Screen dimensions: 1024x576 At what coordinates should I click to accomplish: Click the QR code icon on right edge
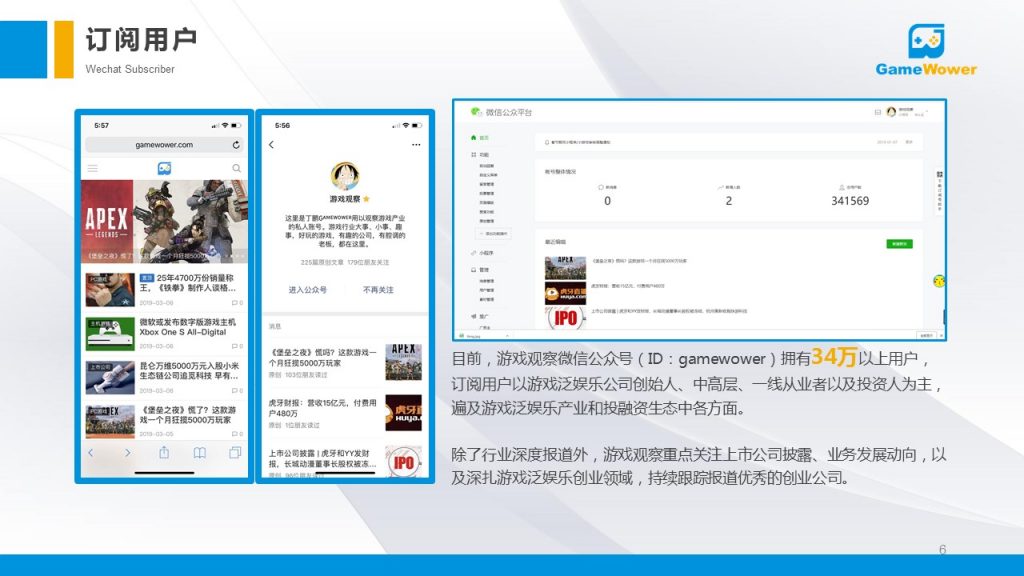point(940,175)
